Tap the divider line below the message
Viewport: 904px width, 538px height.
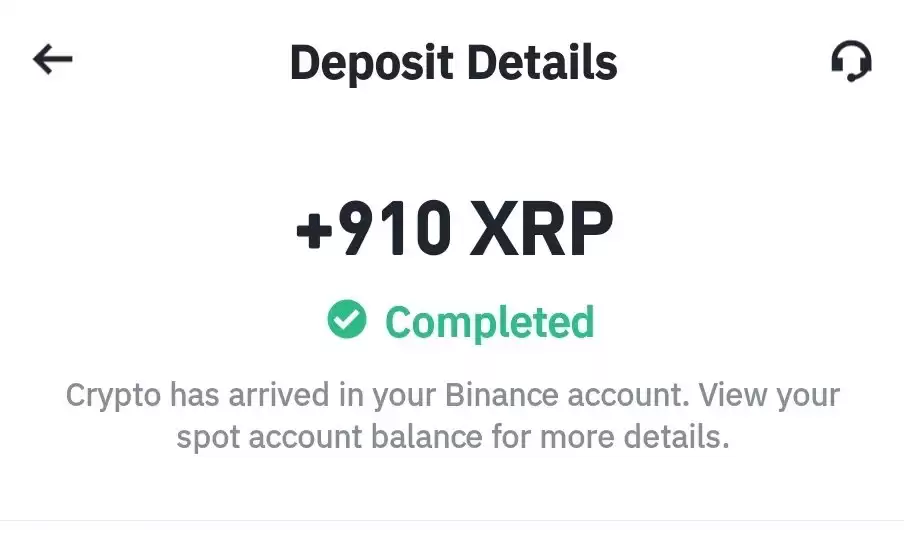tap(452, 521)
